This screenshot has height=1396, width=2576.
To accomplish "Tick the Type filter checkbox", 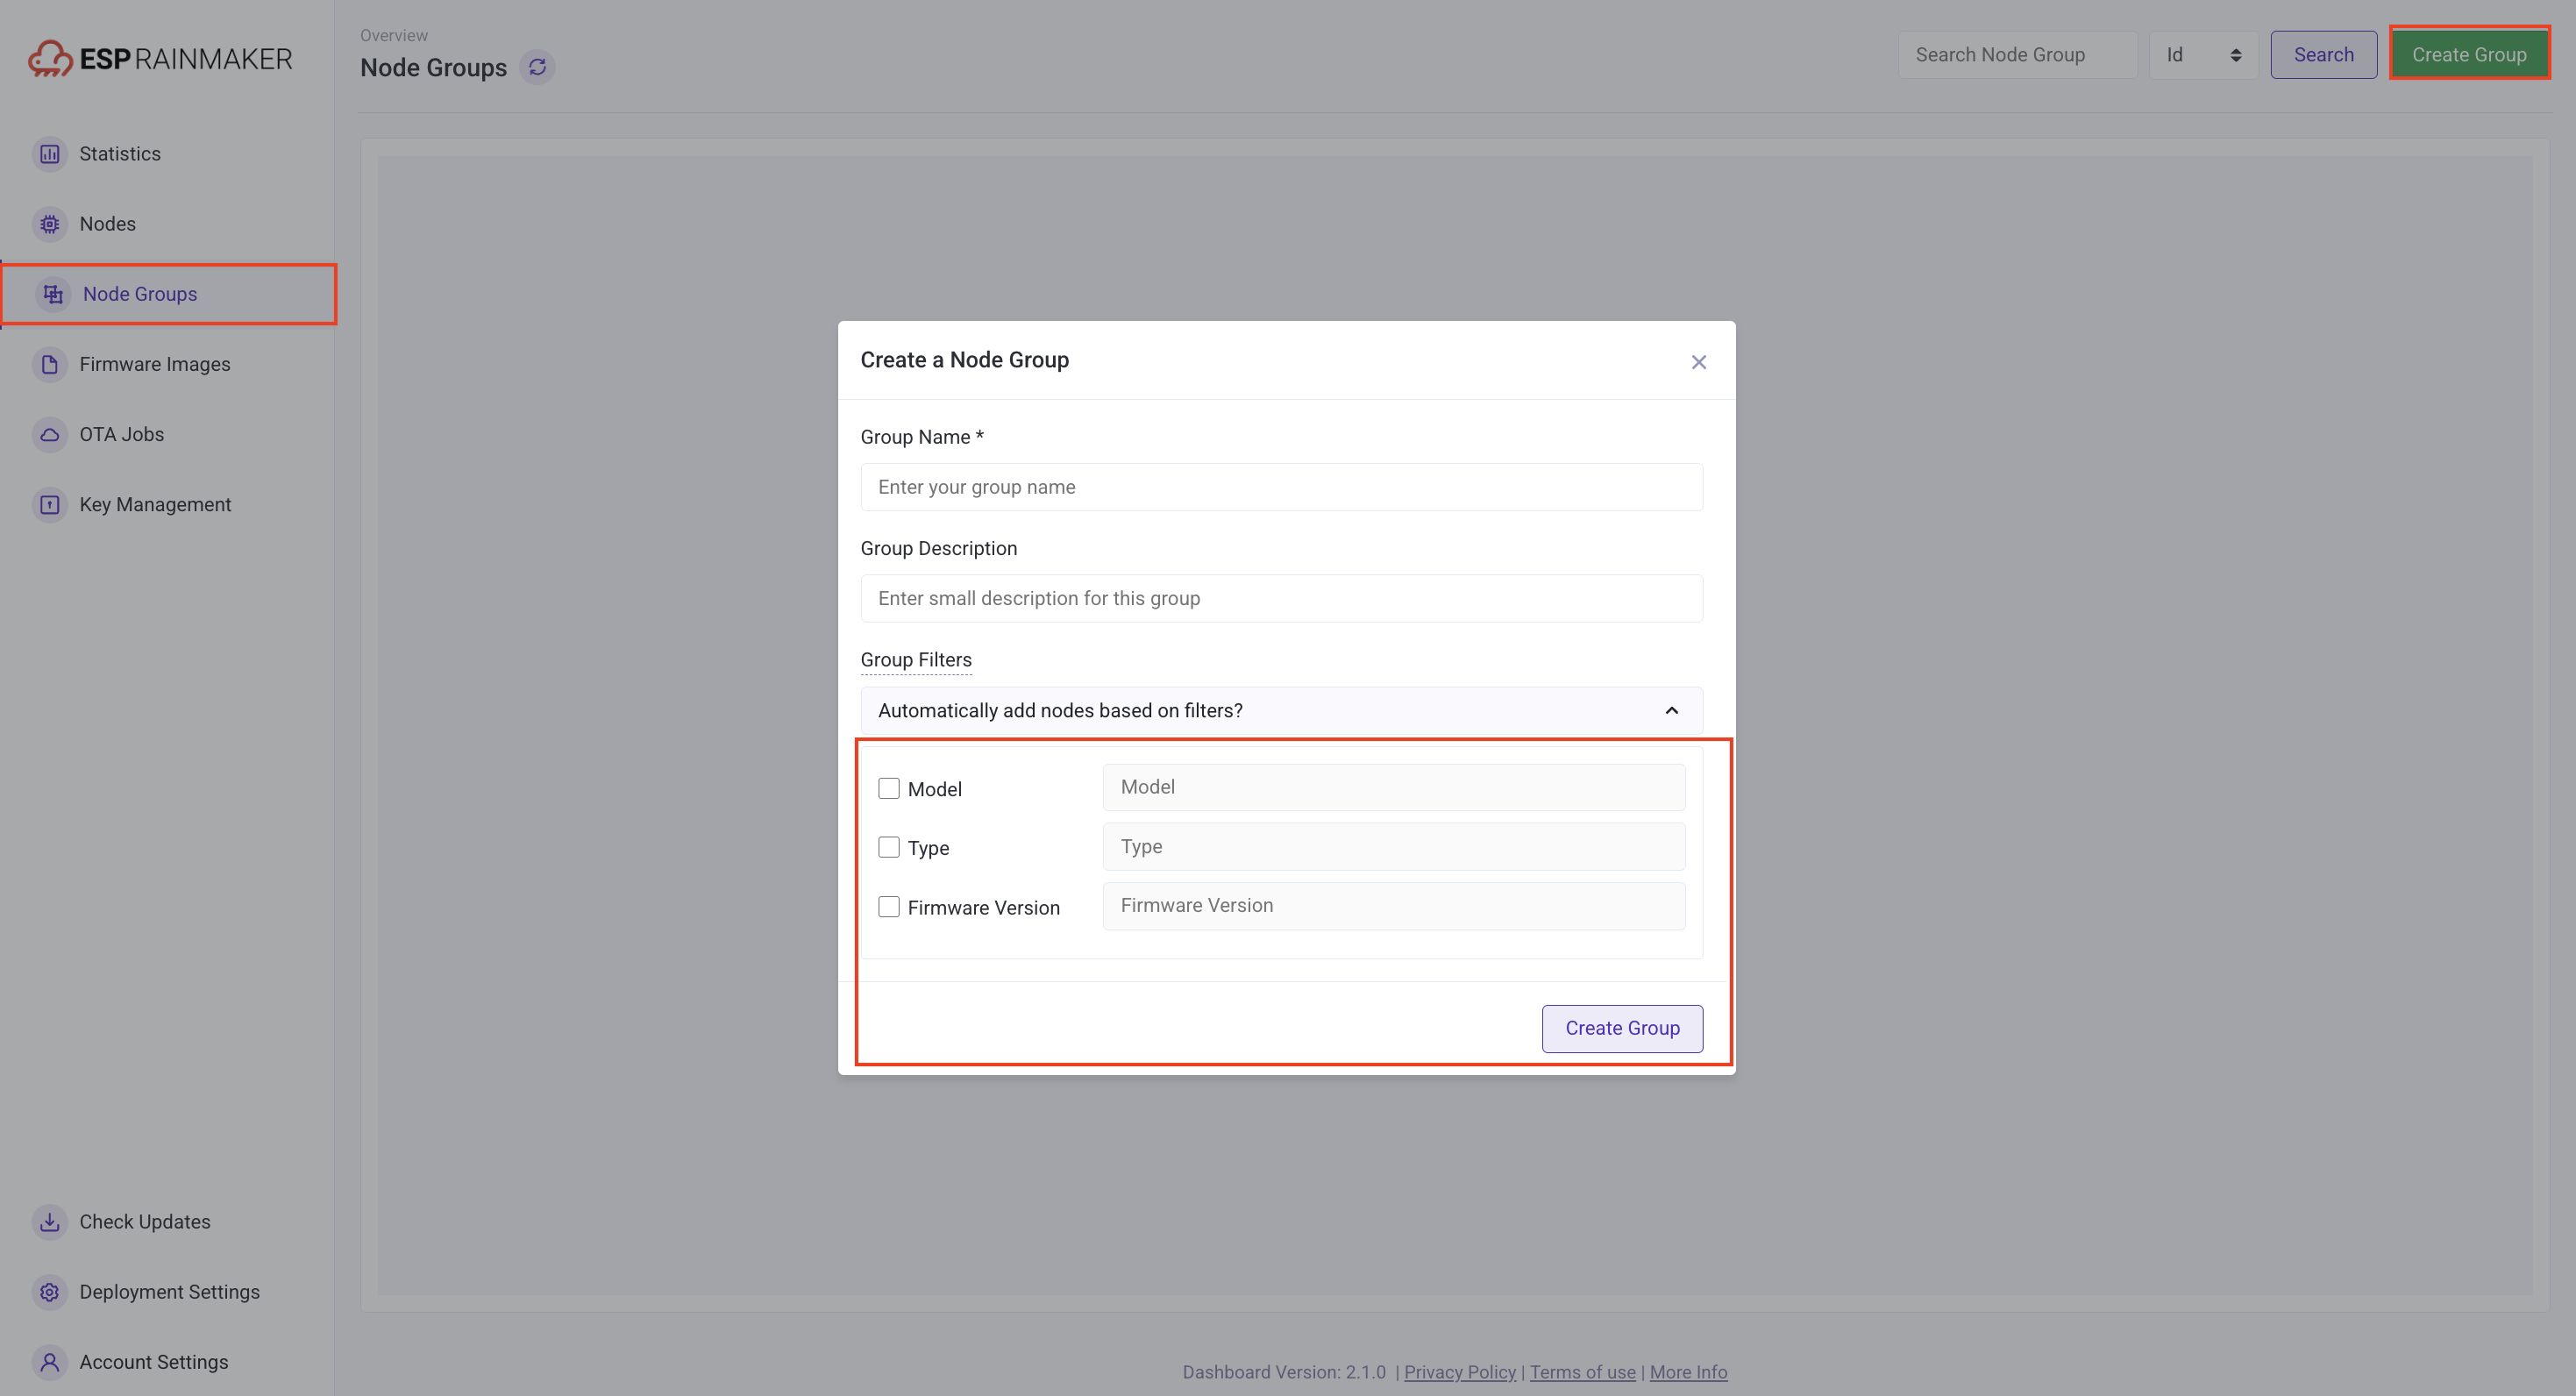I will pos(888,847).
